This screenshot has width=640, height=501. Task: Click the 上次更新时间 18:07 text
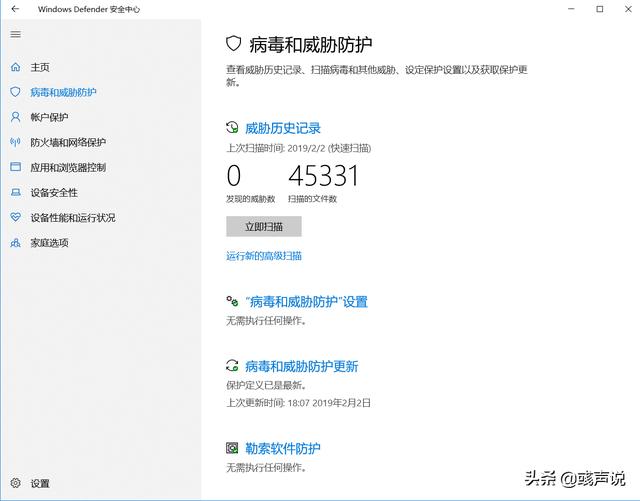click(298, 403)
